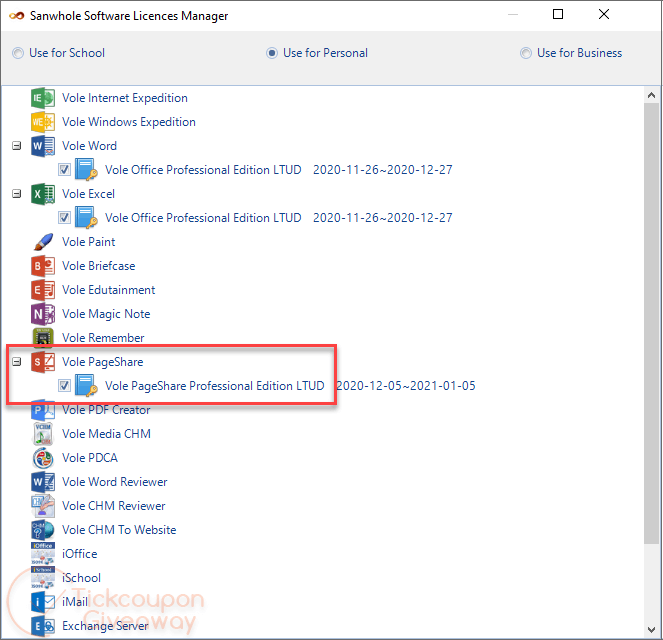
Task: Click licence key icon under Vole Word
Action: click(x=86, y=170)
